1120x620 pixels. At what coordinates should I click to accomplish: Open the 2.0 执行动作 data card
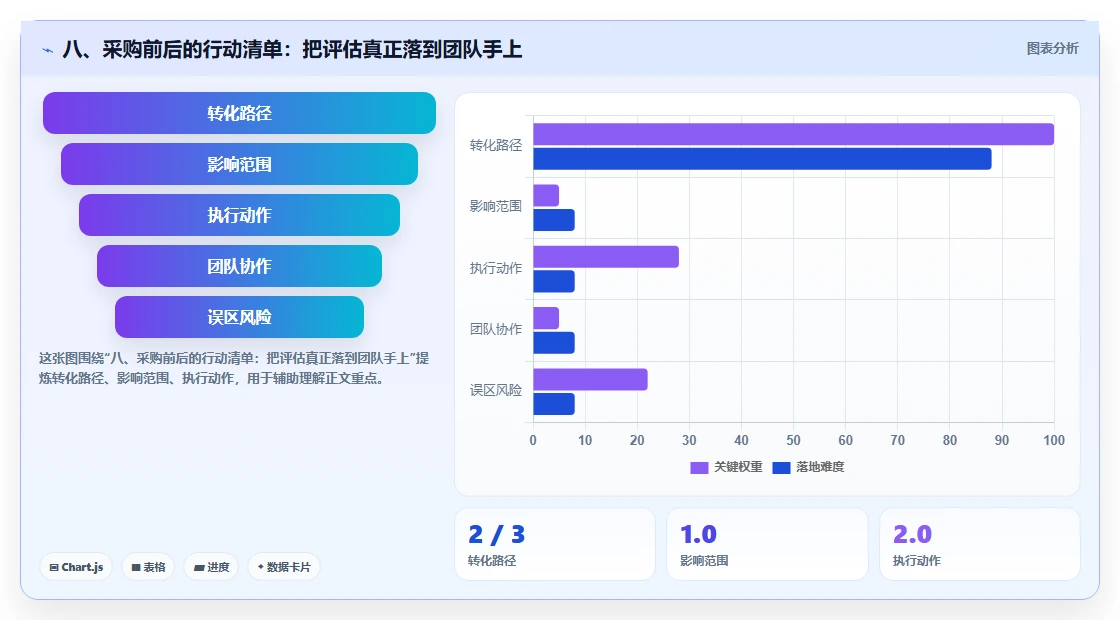click(x=980, y=544)
